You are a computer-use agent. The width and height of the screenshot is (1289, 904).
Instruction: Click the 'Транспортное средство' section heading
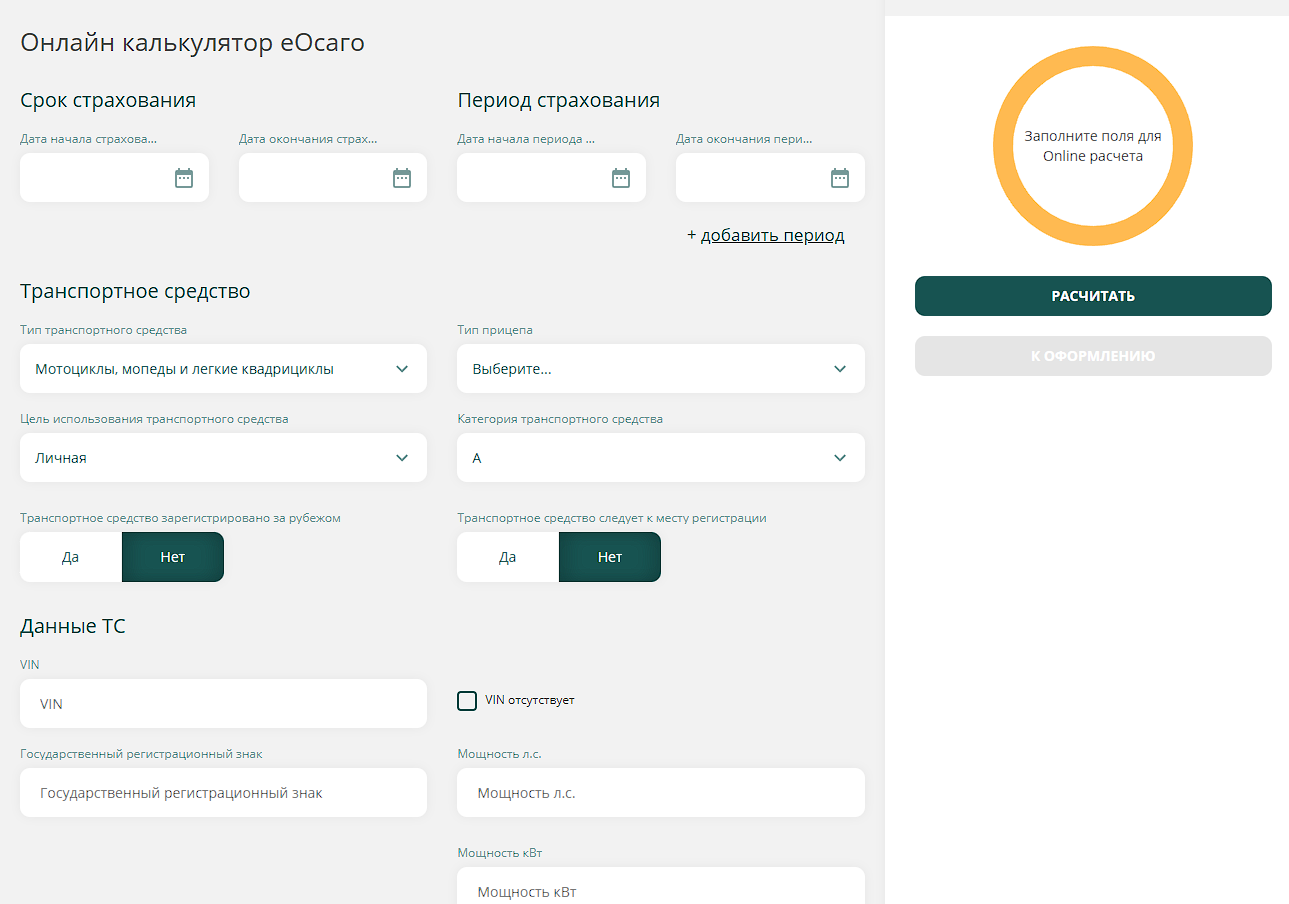tap(135, 291)
